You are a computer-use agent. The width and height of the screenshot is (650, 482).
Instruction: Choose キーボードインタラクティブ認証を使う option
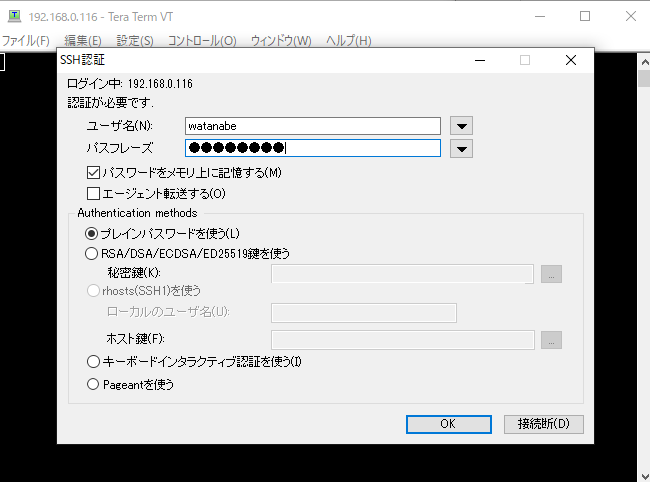[x=94, y=361]
